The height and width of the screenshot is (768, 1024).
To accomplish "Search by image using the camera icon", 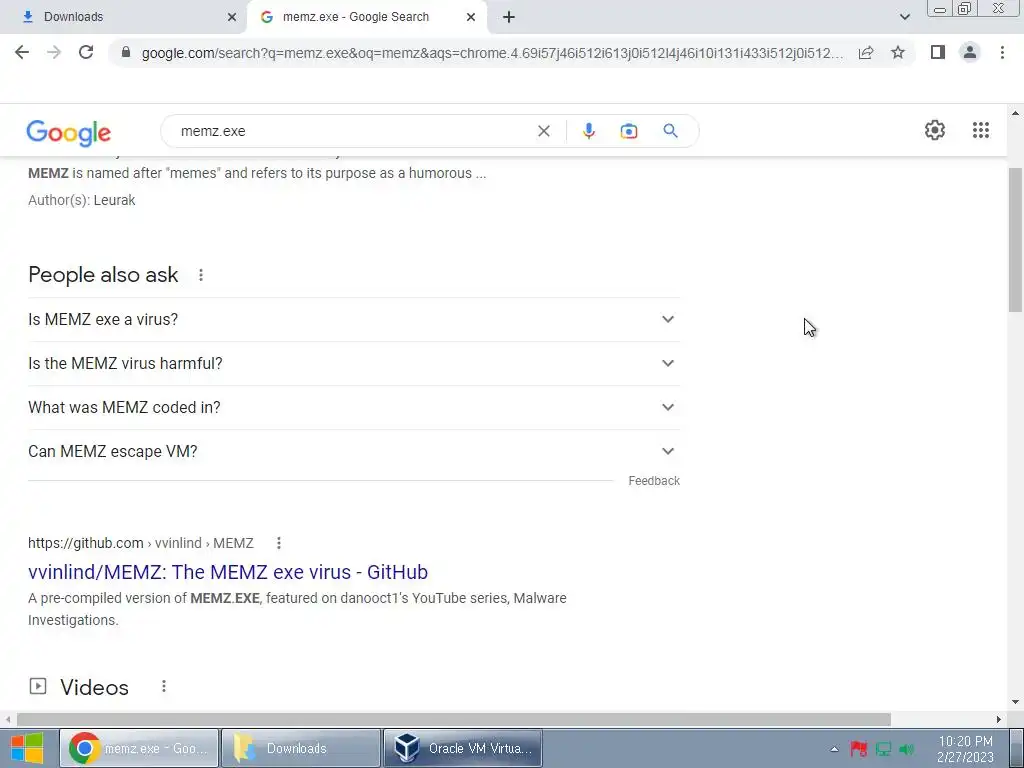I will tap(628, 131).
